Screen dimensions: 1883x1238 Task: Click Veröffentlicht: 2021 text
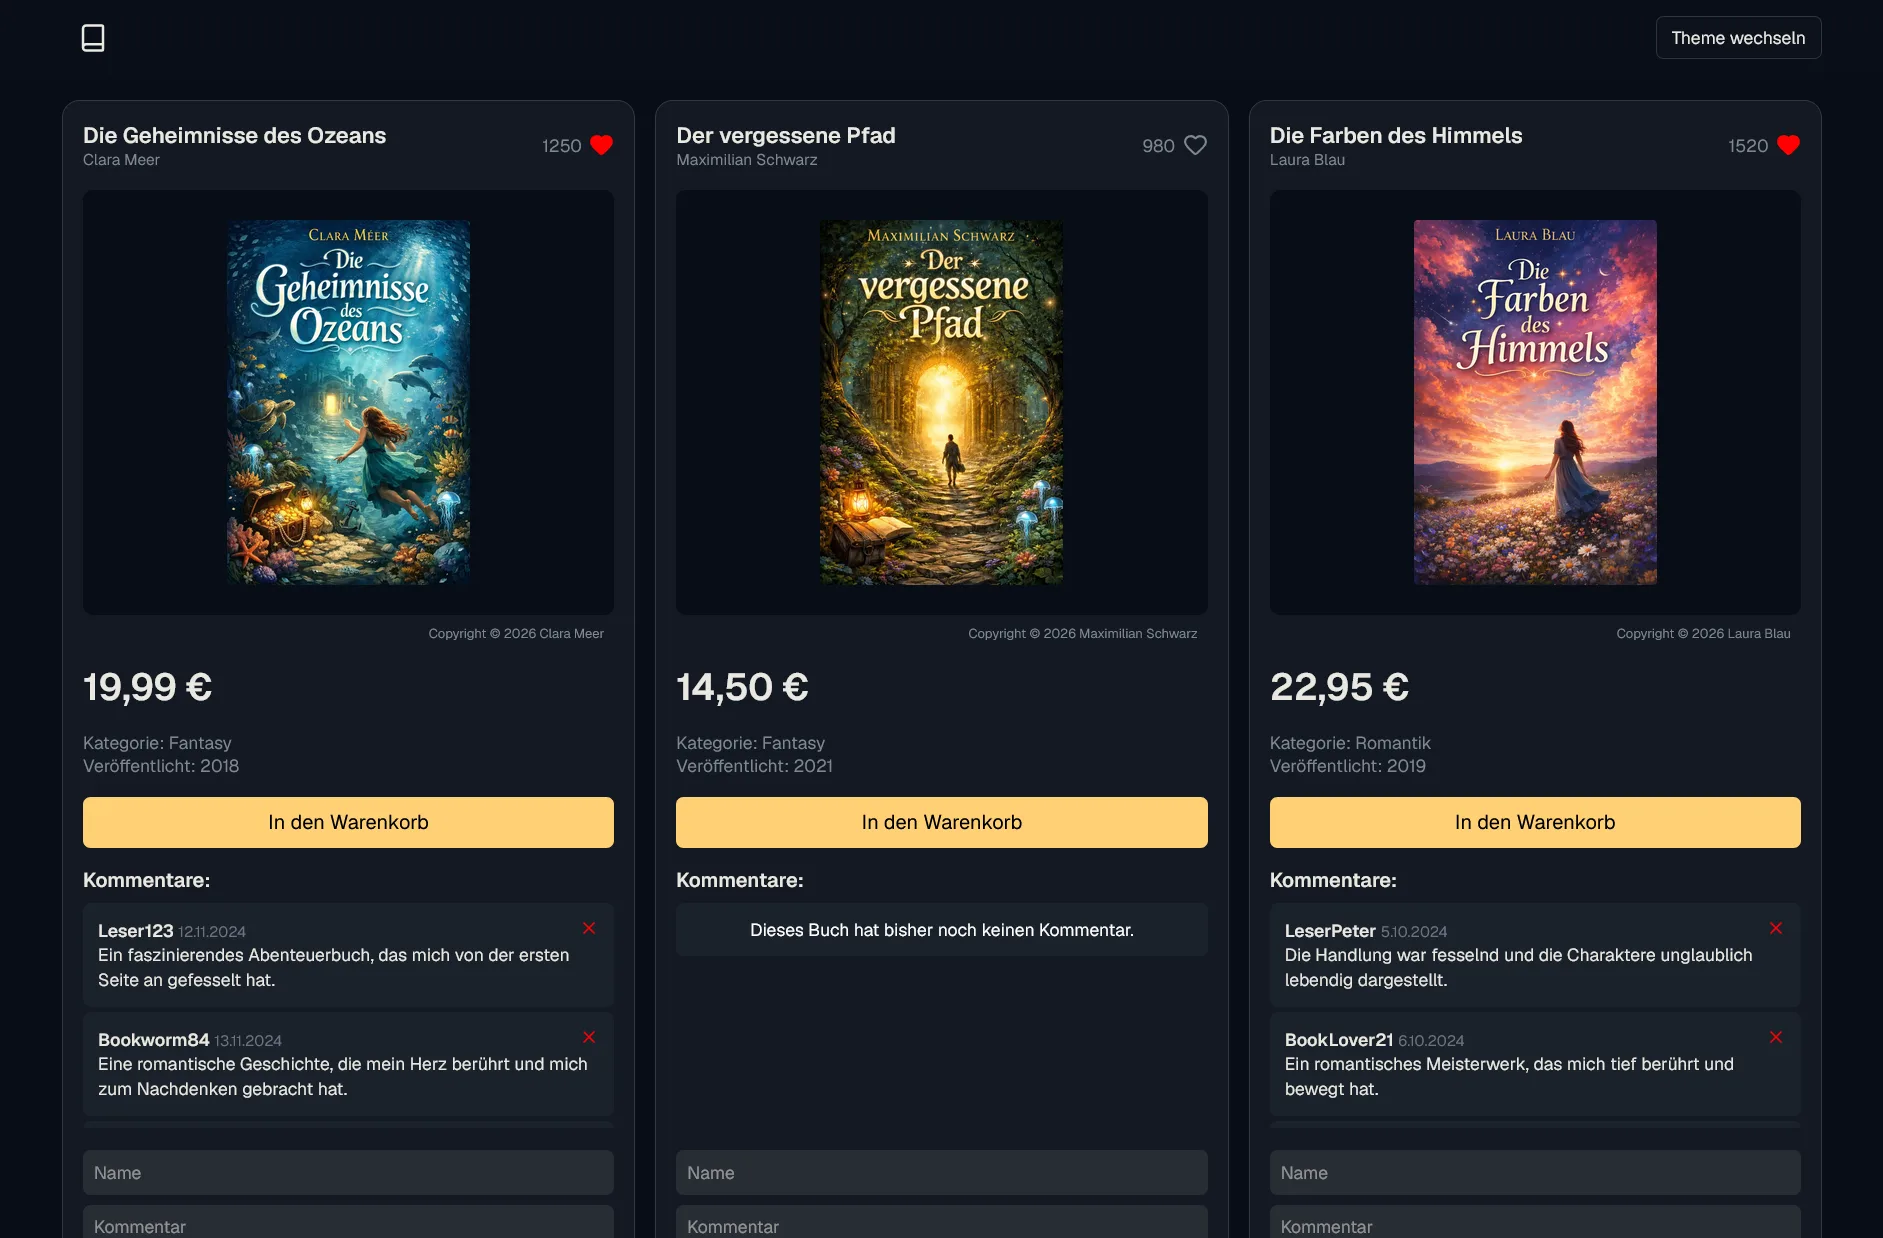(x=754, y=766)
